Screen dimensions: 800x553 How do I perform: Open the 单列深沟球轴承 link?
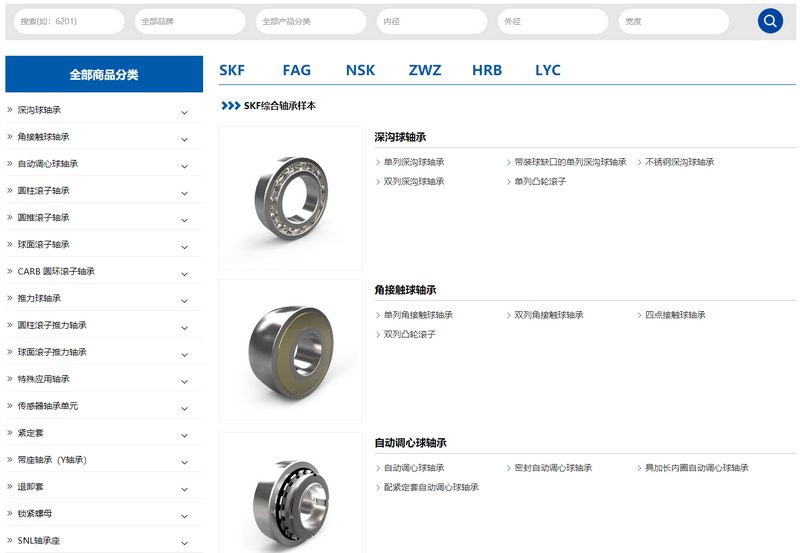(x=414, y=162)
